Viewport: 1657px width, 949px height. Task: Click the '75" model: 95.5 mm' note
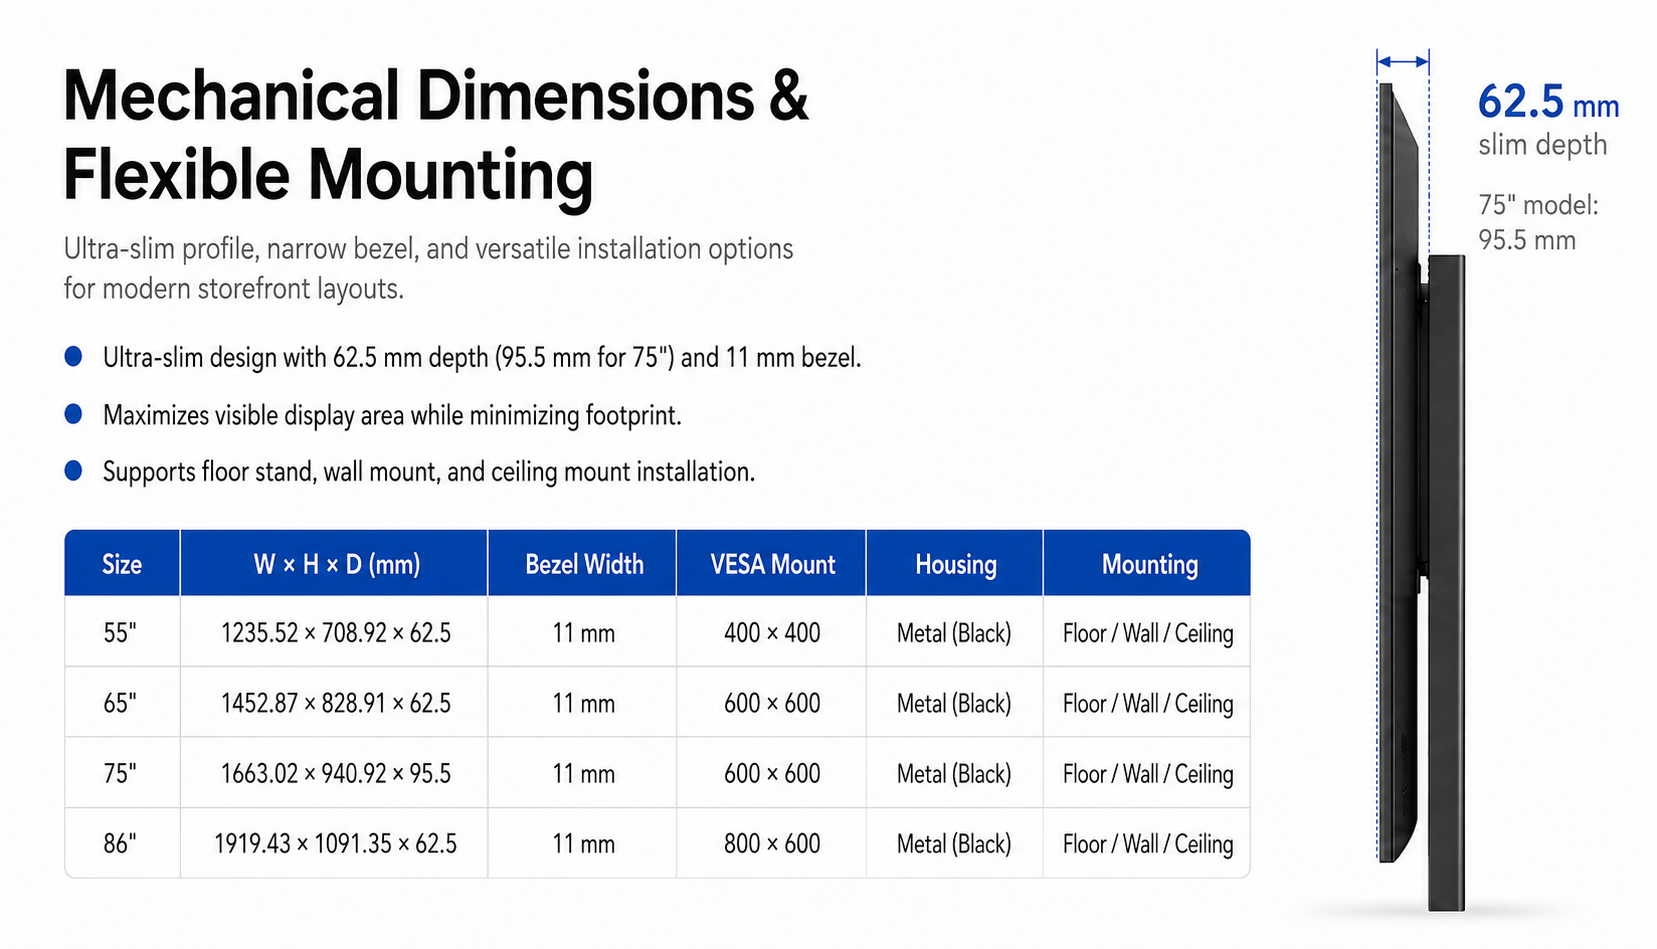click(1538, 222)
